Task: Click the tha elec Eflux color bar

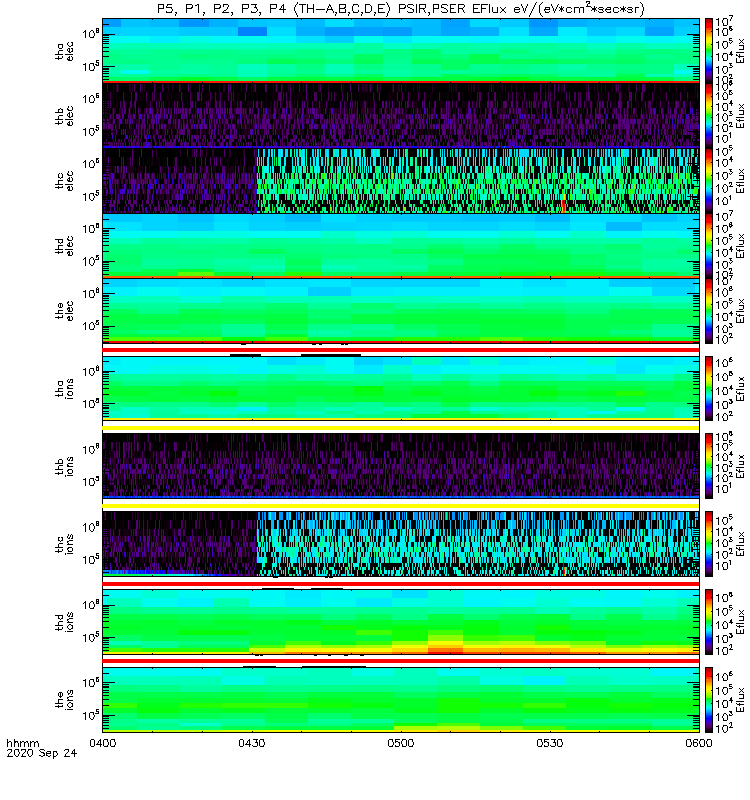Action: click(709, 51)
